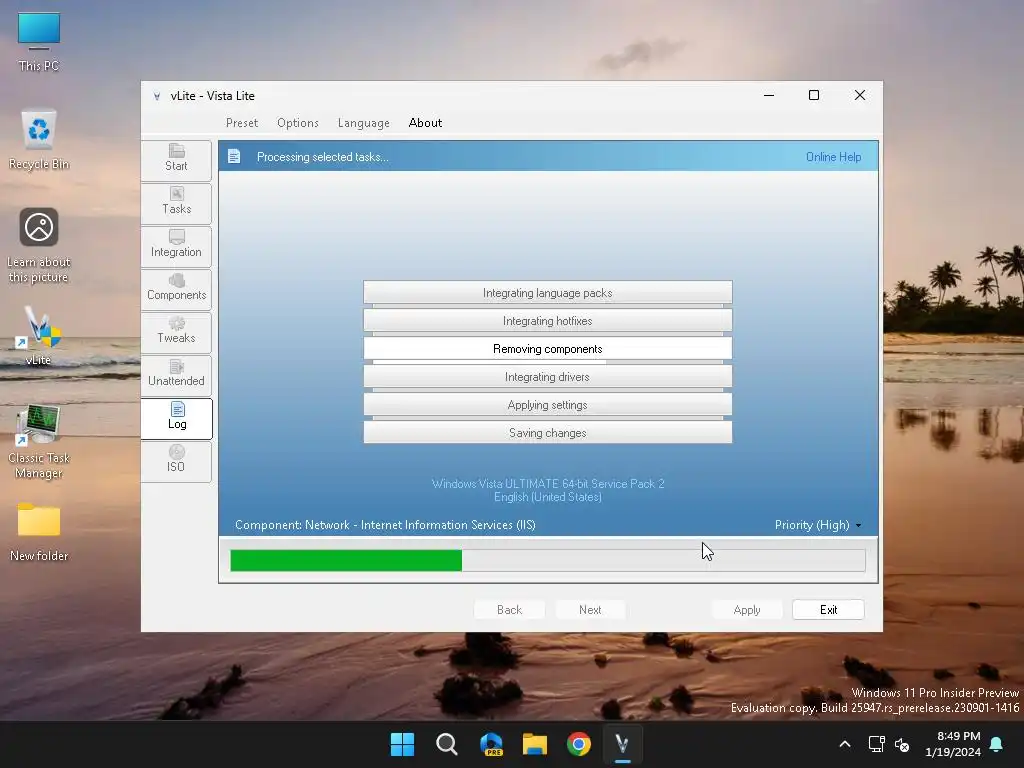Image resolution: width=1024 pixels, height=768 pixels.
Task: Minimize the vLite window
Action: (769, 95)
